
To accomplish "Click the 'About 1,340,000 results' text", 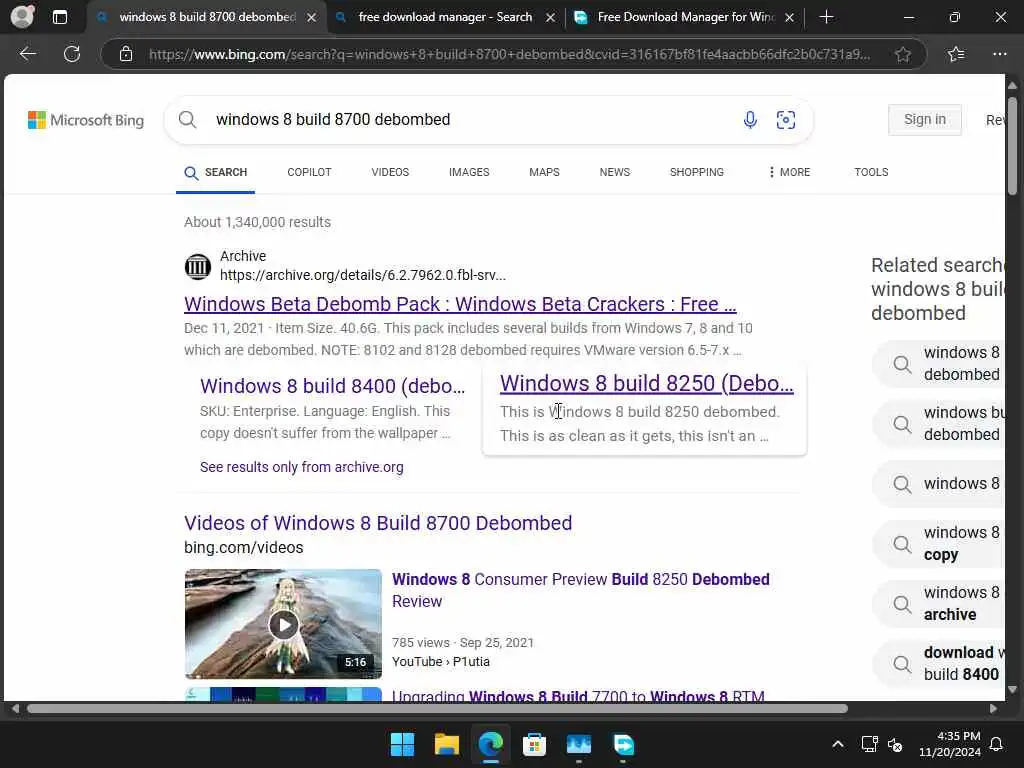I will click(x=257, y=222).
